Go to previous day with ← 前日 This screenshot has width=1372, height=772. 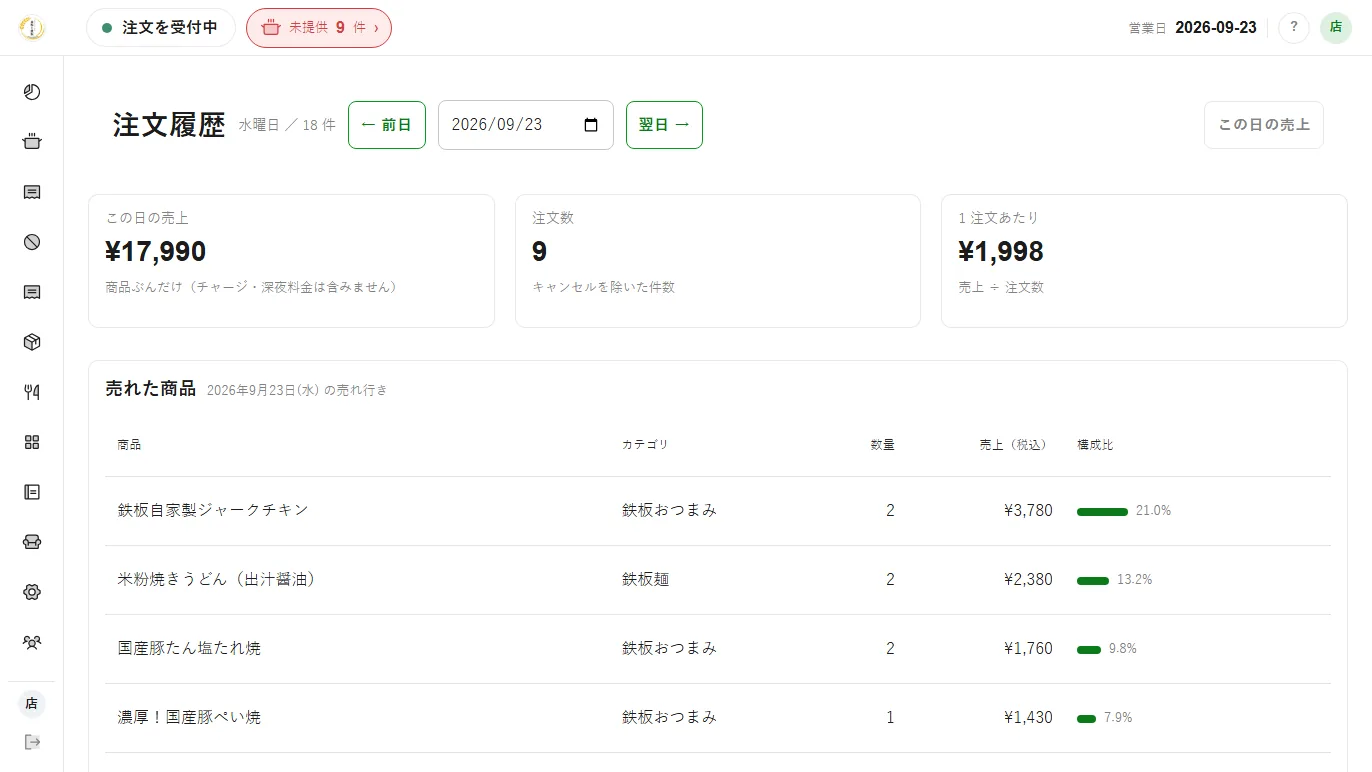[387, 125]
